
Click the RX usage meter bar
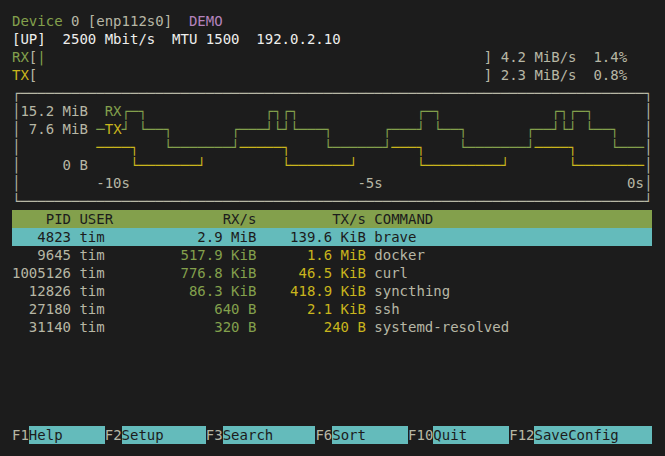[260, 57]
